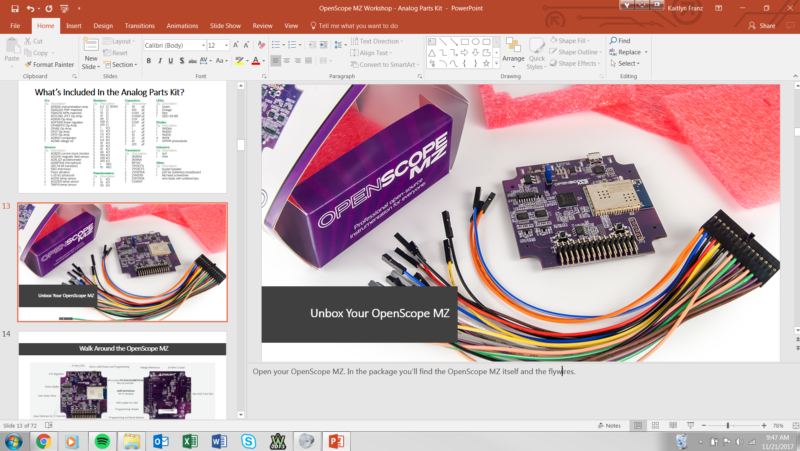Open the font size dropdown showing 12
Viewport: 800px width, 451px height.
tap(226, 45)
